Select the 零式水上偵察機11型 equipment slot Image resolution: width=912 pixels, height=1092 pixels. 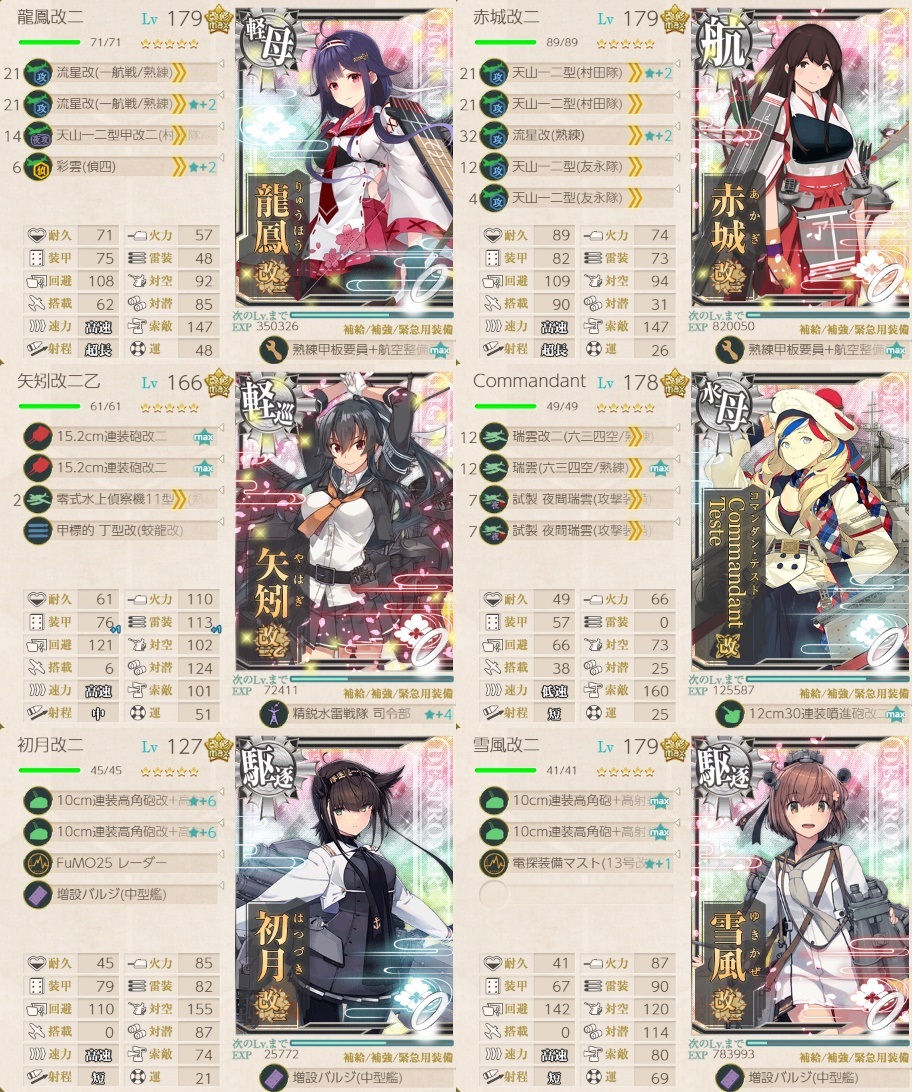pyautogui.click(x=120, y=499)
